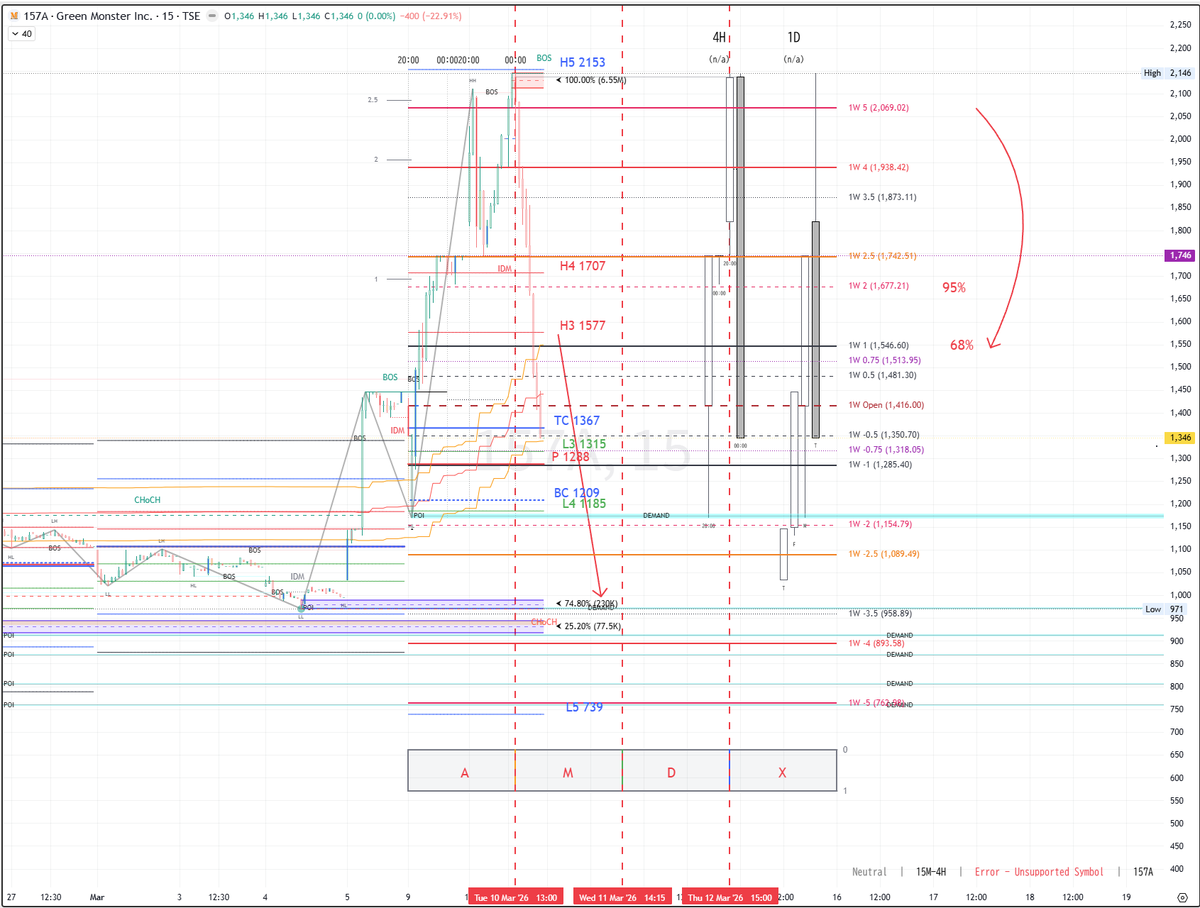Click the yellow 1,346 last price tag
Image resolution: width=1200 pixels, height=908 pixels.
tap(1179, 438)
